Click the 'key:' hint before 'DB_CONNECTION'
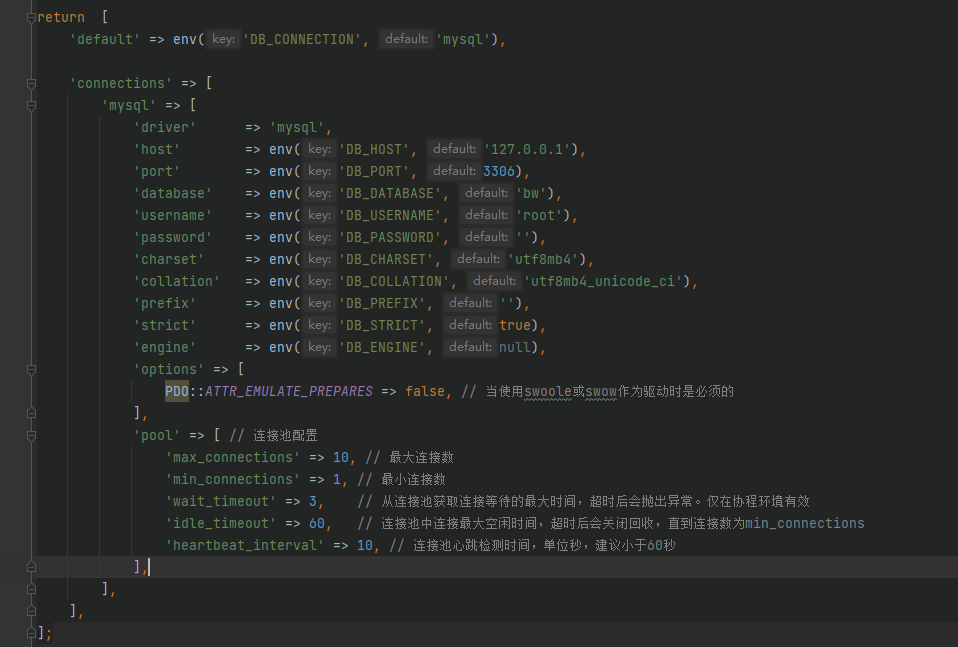The image size is (958, 647). click(224, 39)
